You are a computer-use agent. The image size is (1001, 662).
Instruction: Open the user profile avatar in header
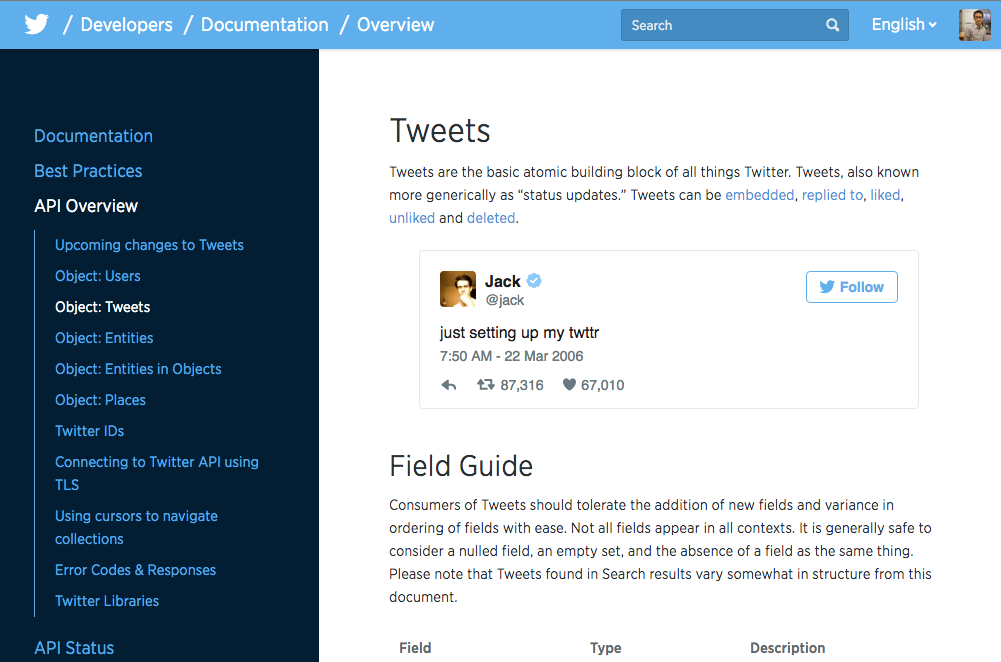(975, 25)
